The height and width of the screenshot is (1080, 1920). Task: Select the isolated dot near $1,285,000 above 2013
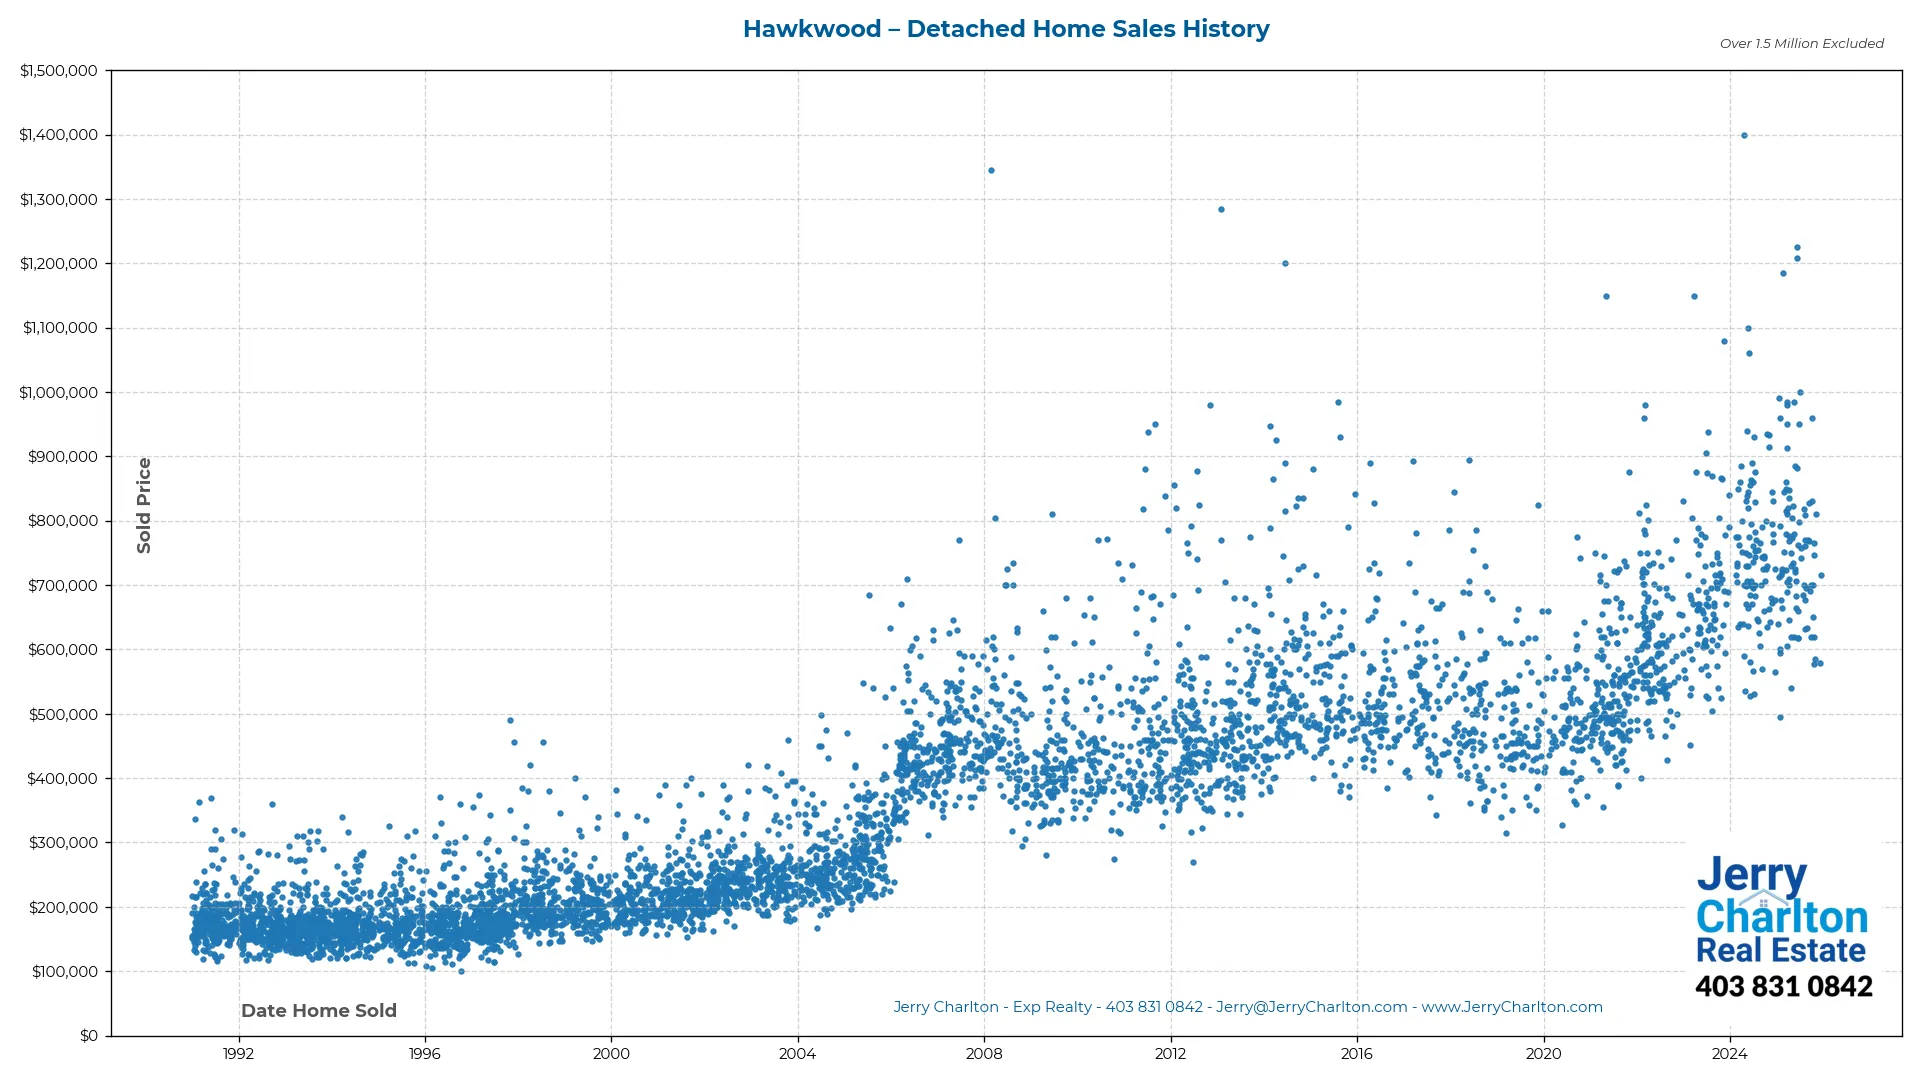pyautogui.click(x=1222, y=209)
